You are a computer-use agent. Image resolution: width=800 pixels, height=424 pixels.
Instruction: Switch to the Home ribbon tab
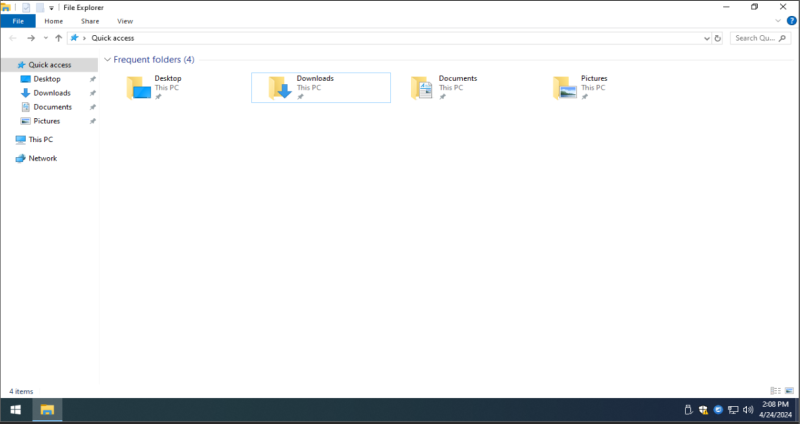54,21
